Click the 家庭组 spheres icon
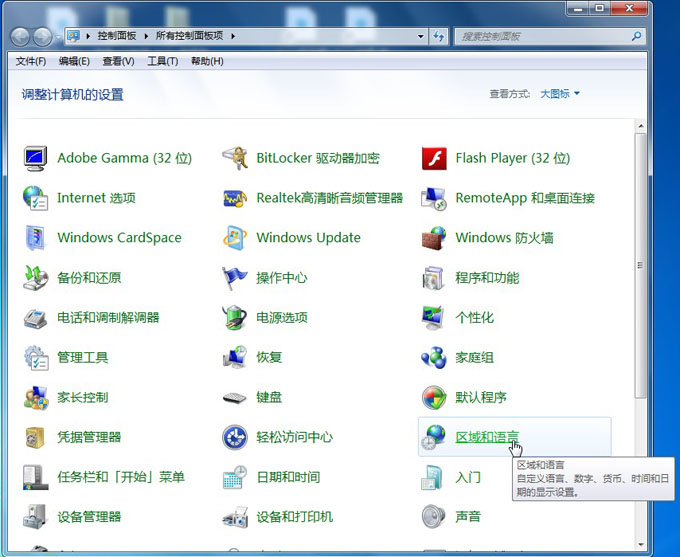The width and height of the screenshot is (680, 557). coord(434,357)
